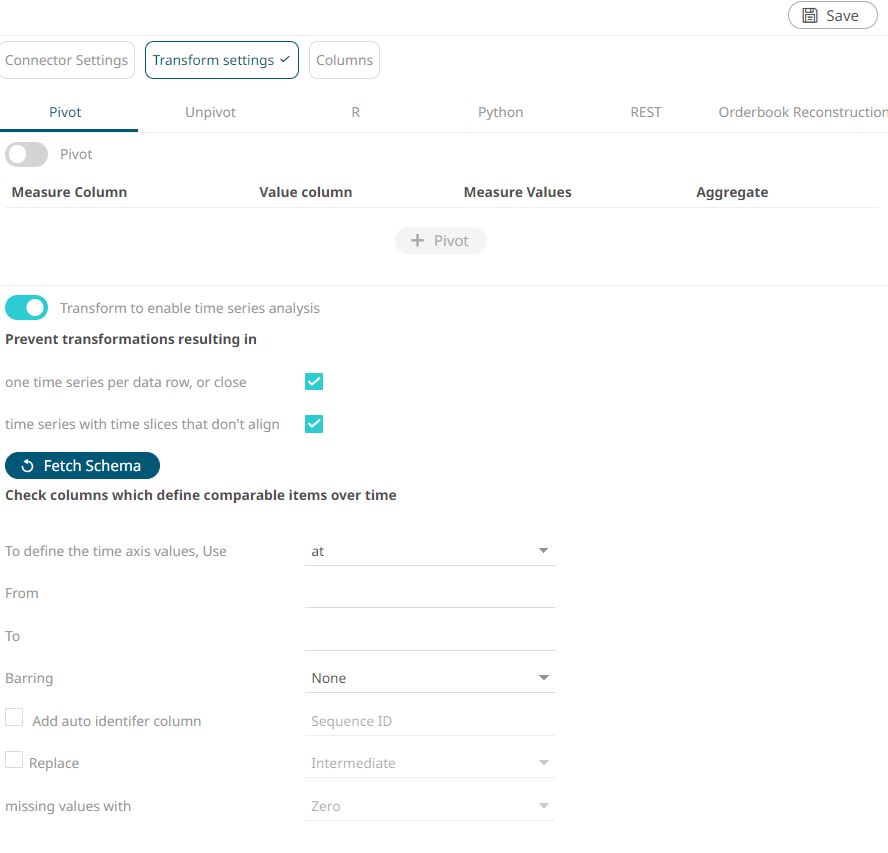Expand the time axis values dropdown

429,551
